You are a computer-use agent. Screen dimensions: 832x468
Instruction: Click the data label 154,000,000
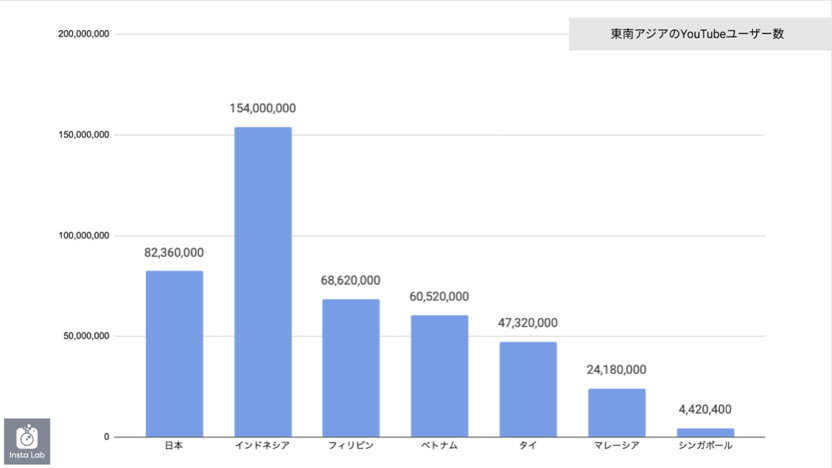pos(263,108)
